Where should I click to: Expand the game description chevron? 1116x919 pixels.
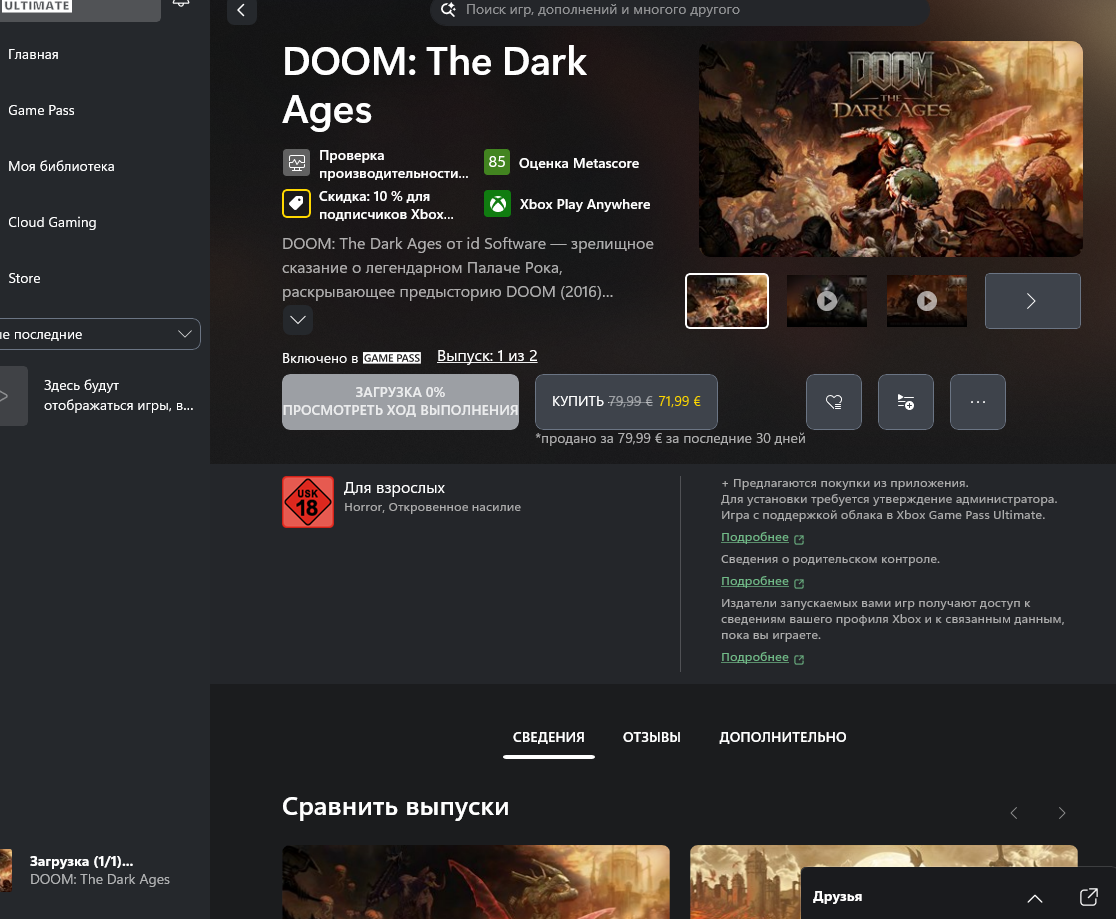(298, 320)
